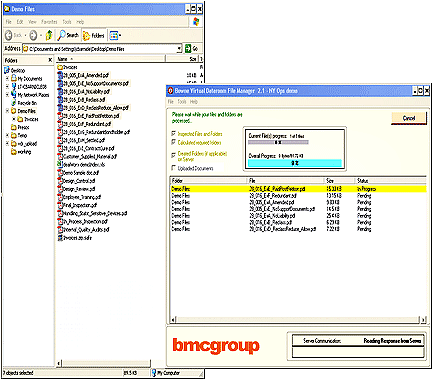Sort Explorer file list by Size column
The image size is (440, 386).
click(182, 59)
